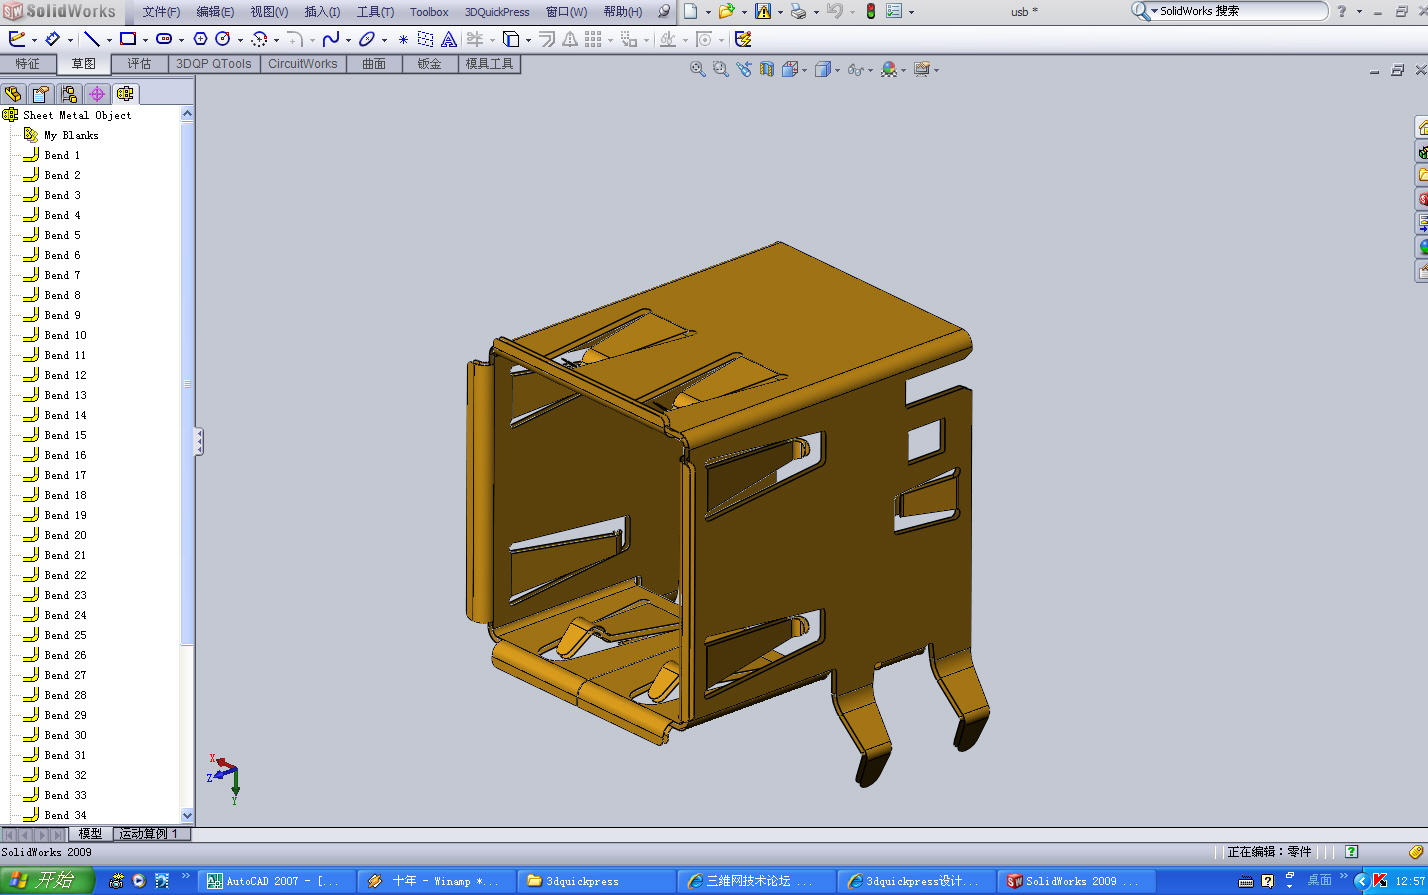The width and height of the screenshot is (1428, 895).
Task: Select the Polygon sketch tool
Action: point(200,39)
